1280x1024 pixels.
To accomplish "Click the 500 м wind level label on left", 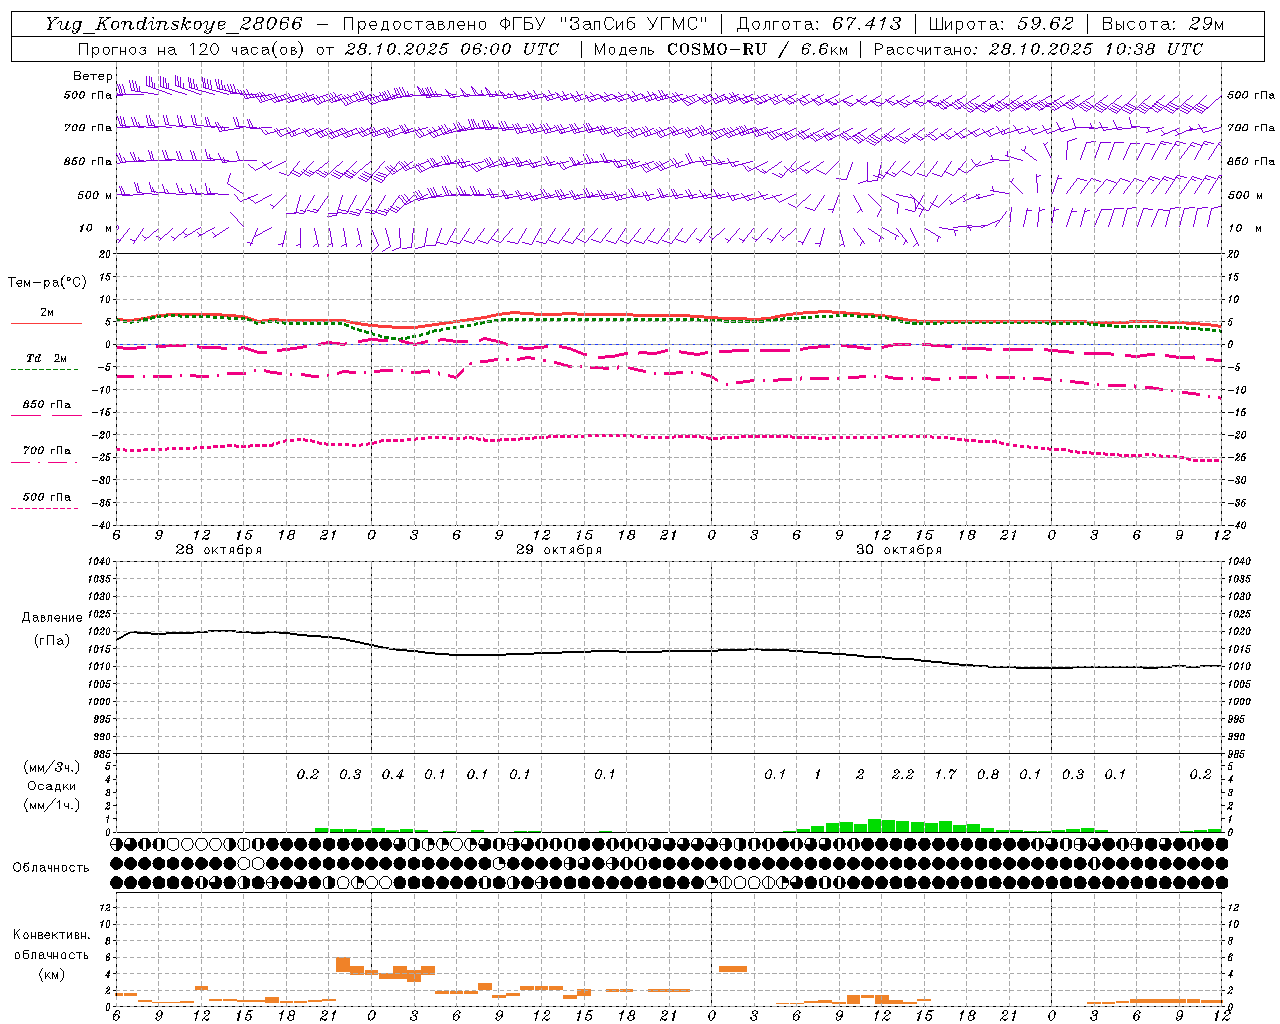I will click(x=95, y=196).
